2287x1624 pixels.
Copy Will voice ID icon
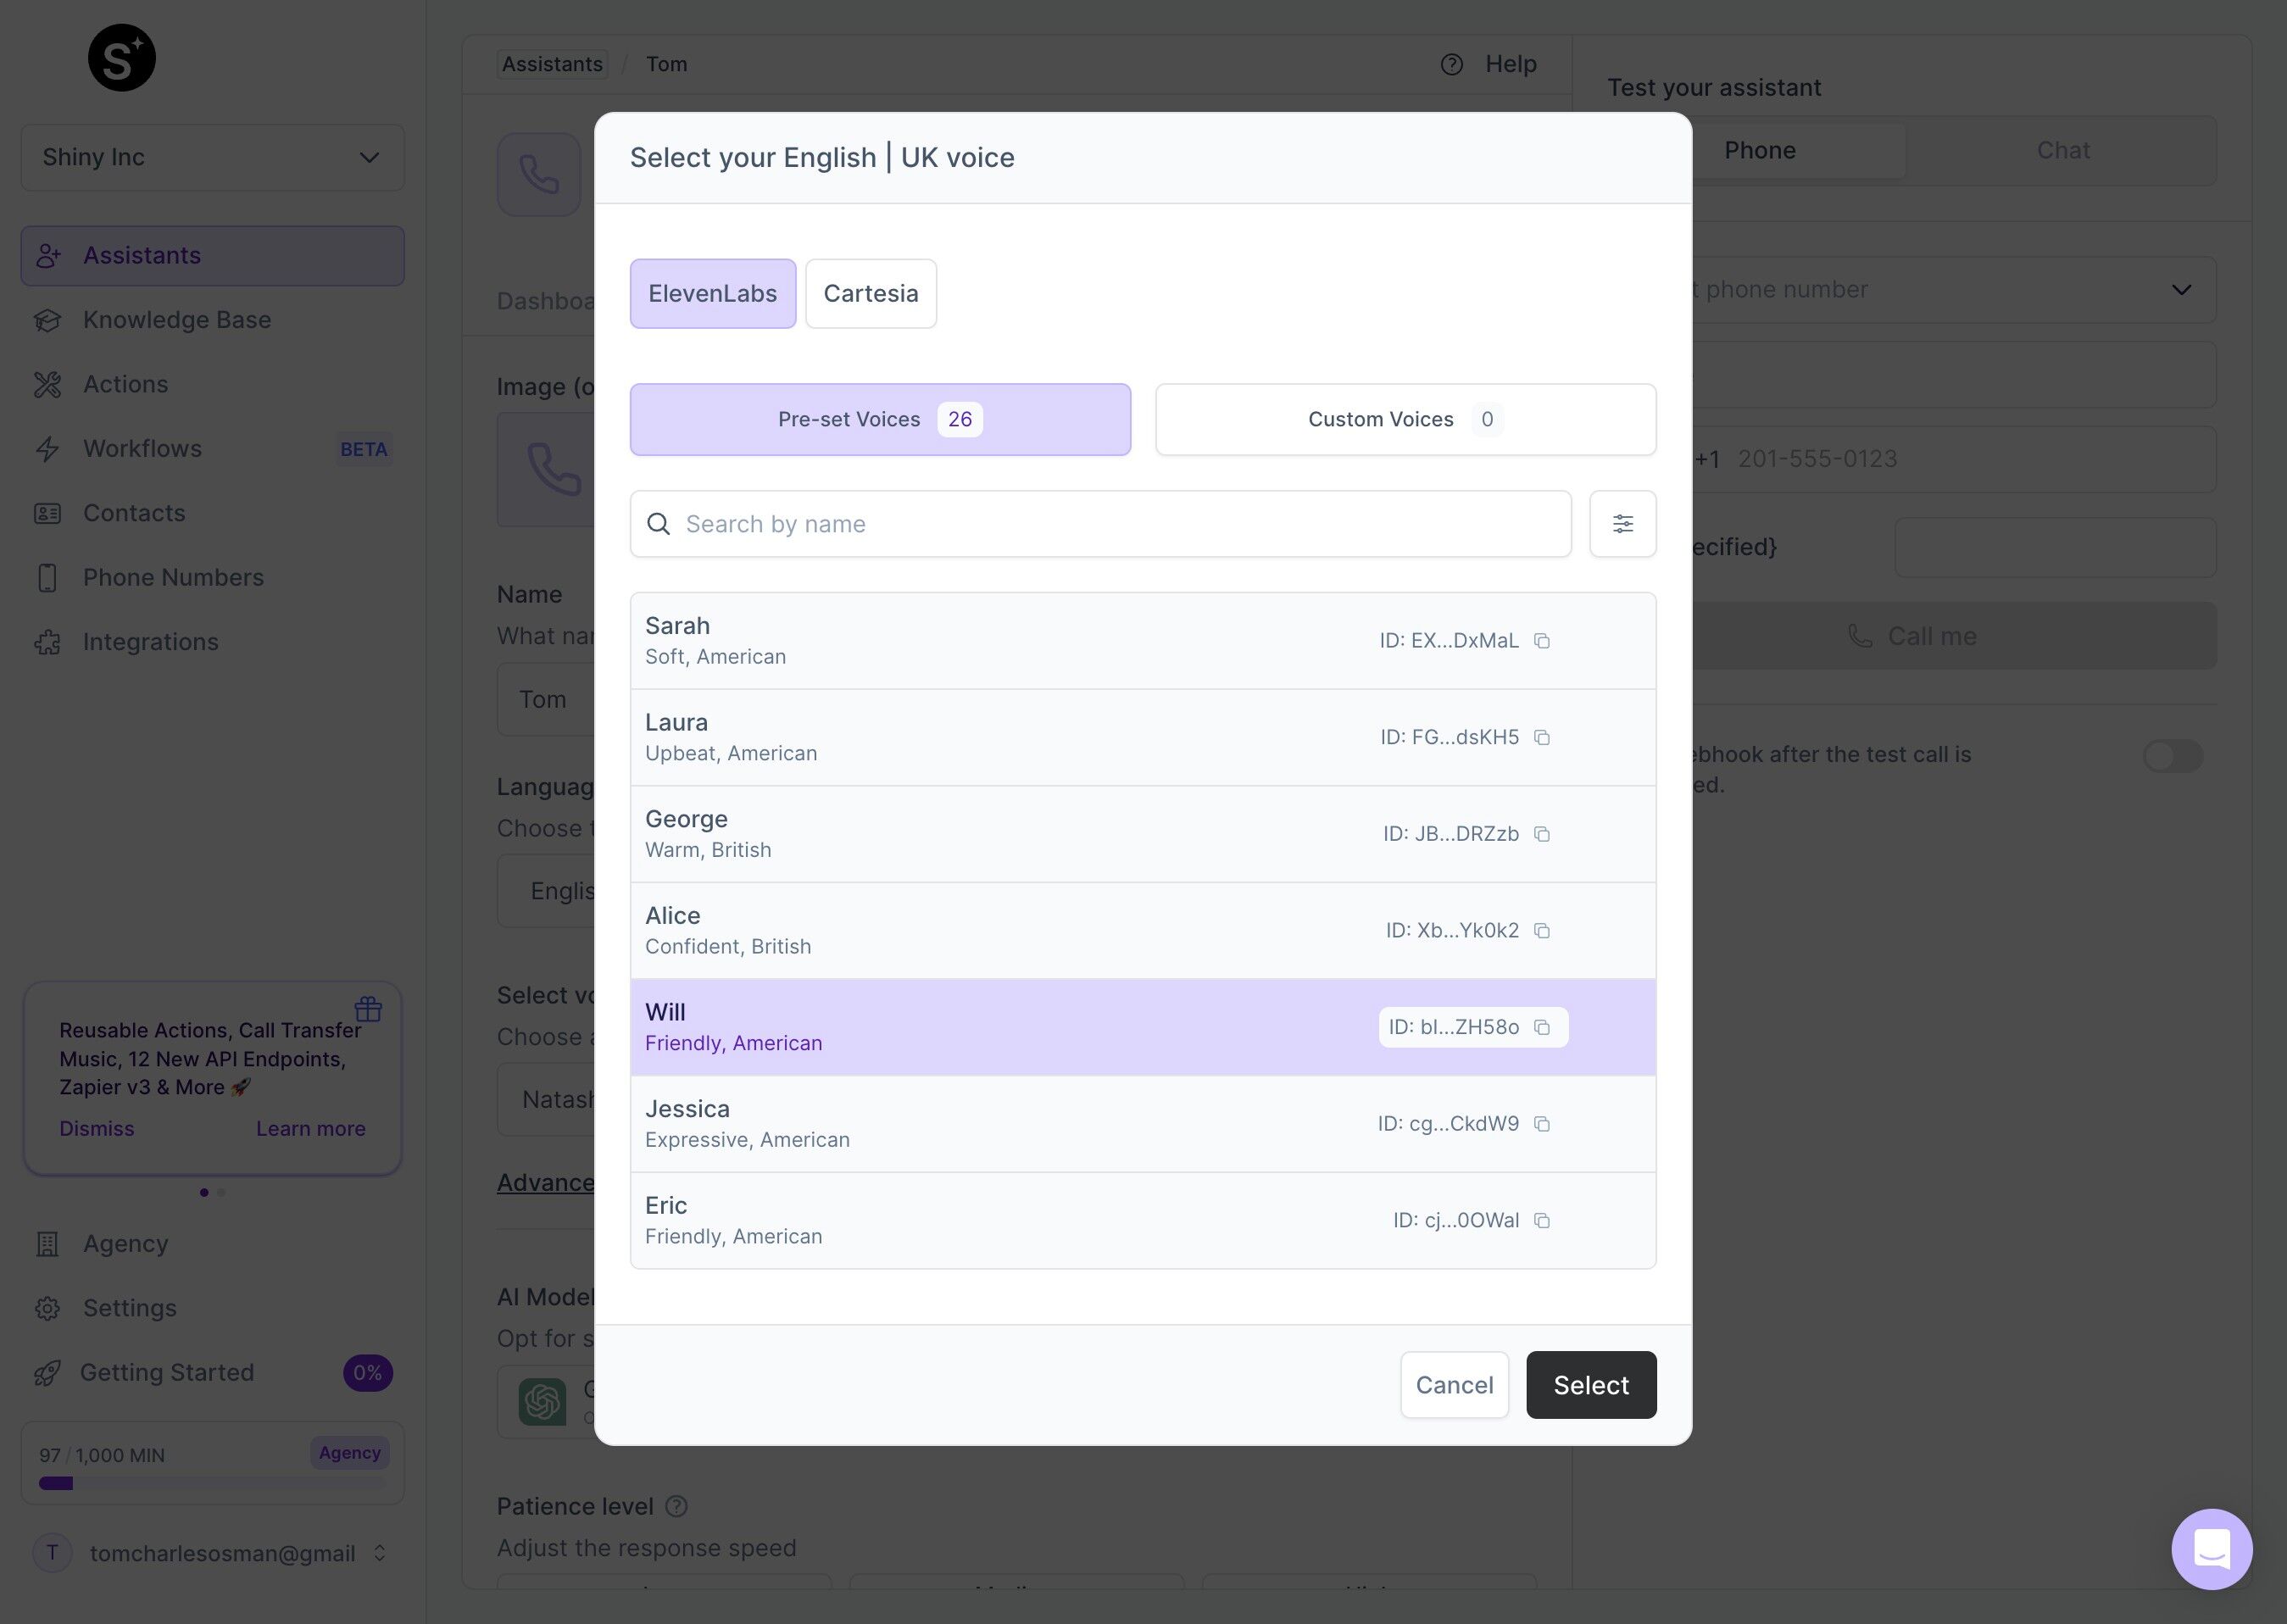click(x=1544, y=1026)
